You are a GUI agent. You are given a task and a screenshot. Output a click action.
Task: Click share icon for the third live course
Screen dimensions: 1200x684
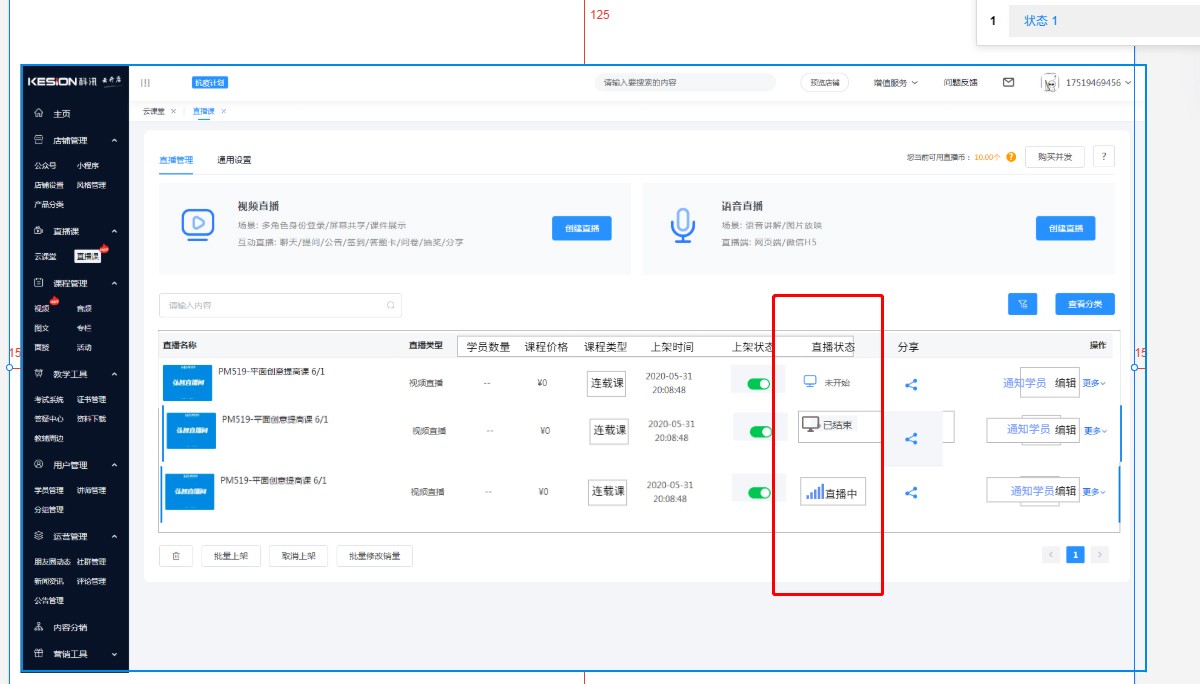coord(910,492)
